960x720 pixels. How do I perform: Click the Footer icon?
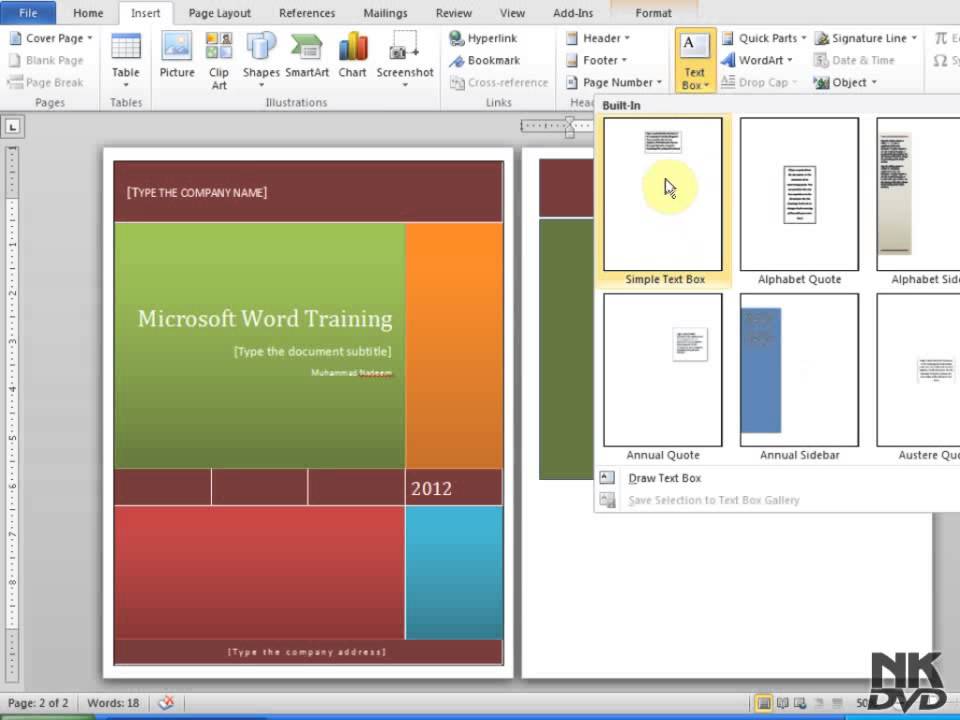click(x=572, y=60)
